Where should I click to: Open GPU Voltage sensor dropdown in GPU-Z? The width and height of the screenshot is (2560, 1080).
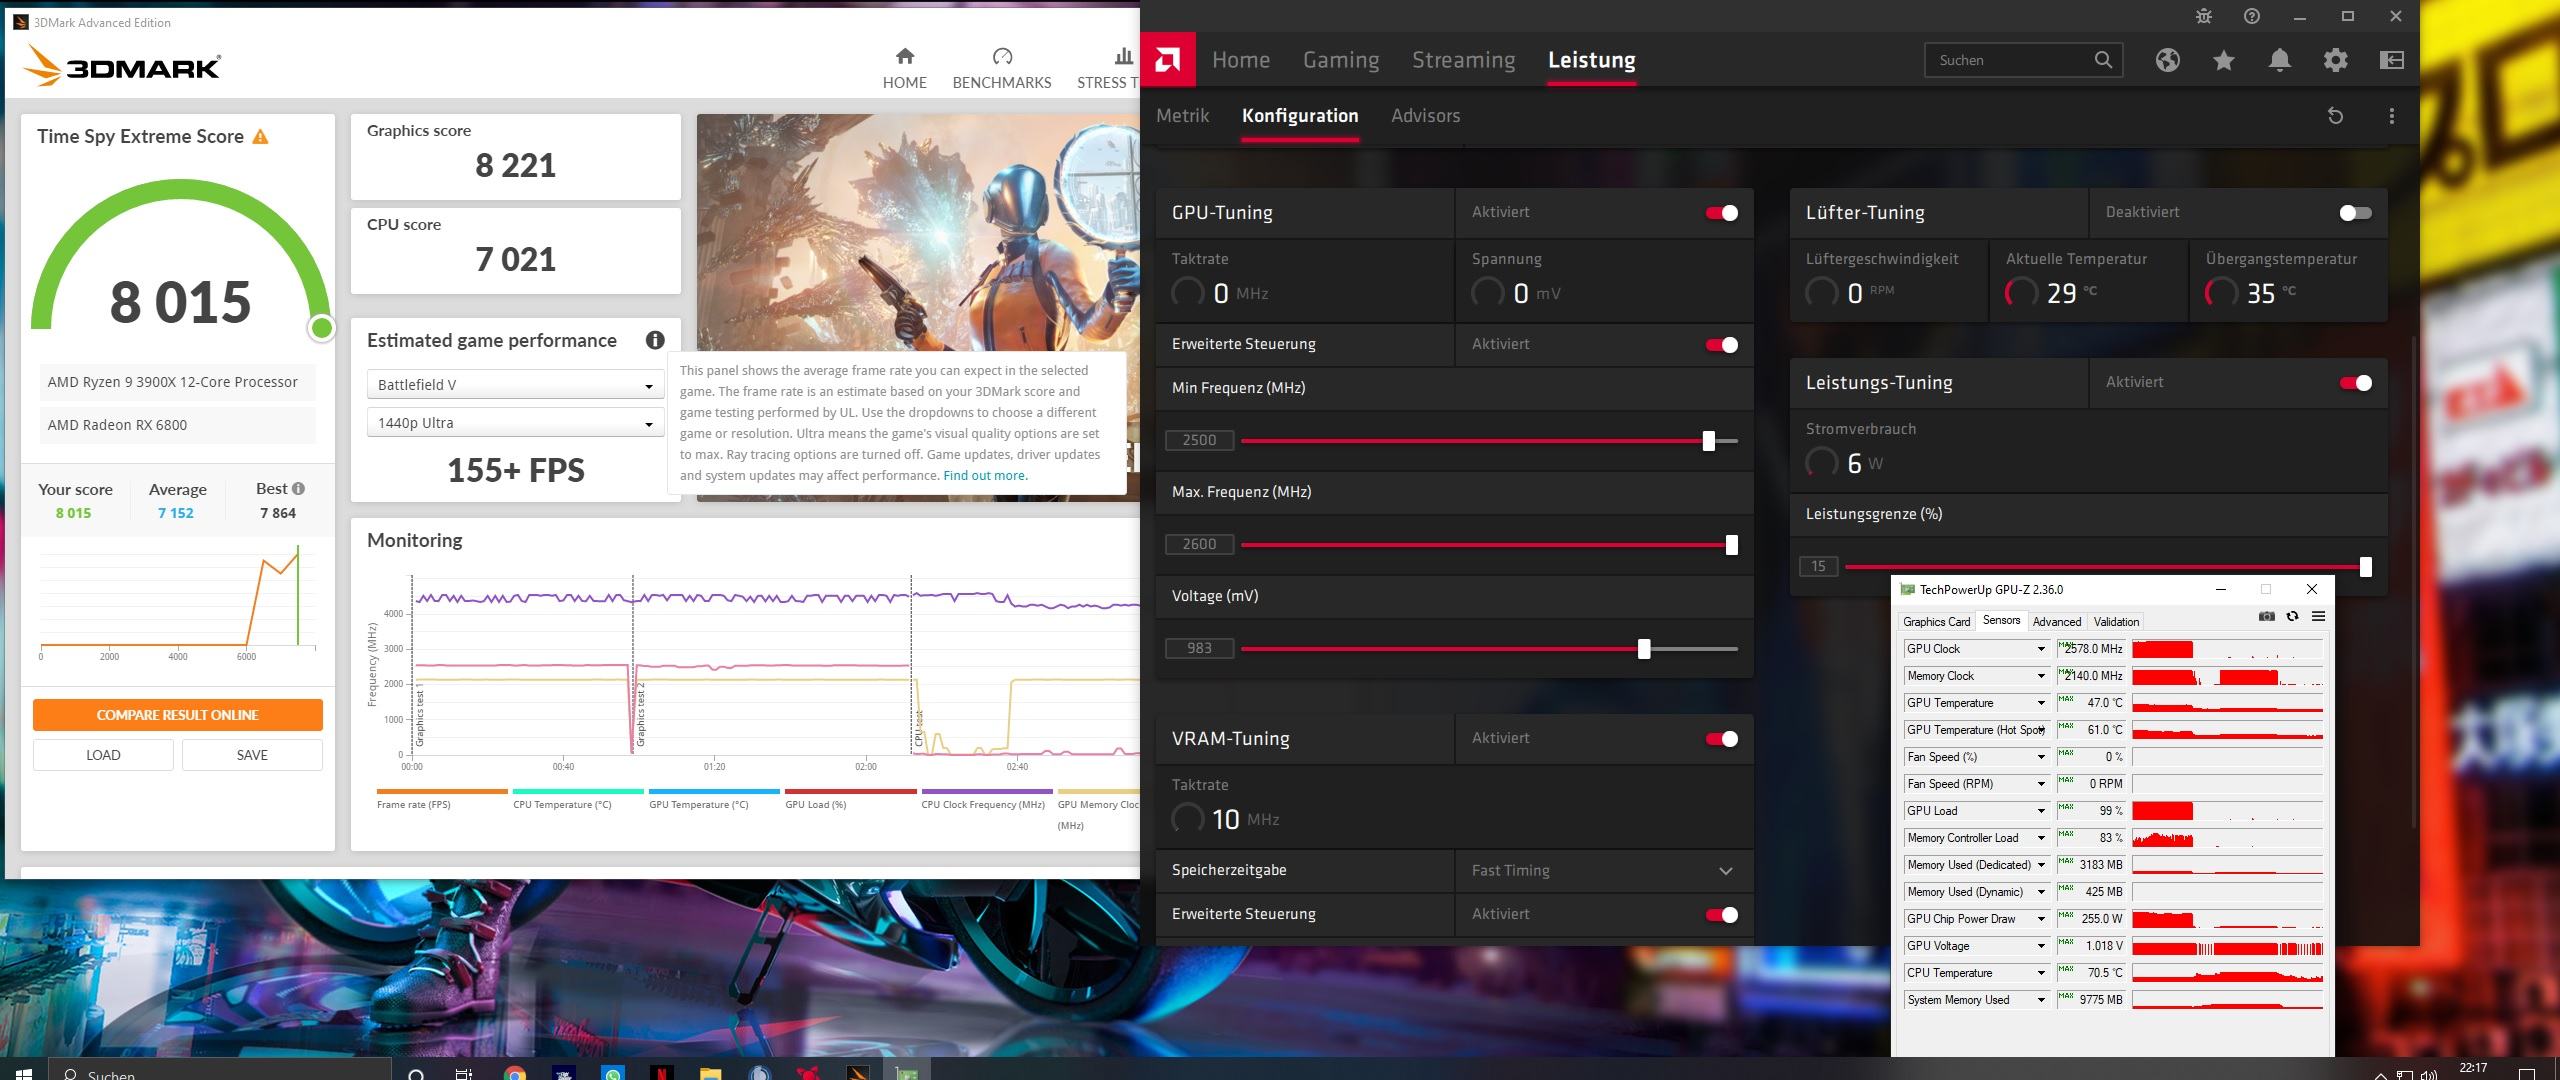[2041, 946]
